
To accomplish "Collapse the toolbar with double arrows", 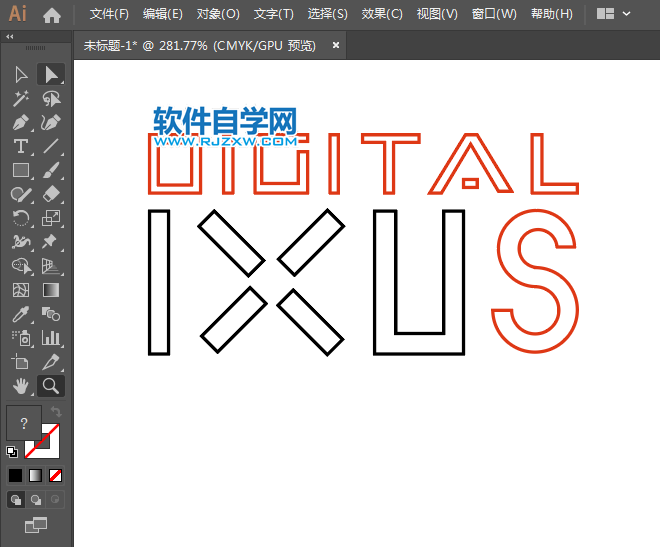I will (10, 37).
